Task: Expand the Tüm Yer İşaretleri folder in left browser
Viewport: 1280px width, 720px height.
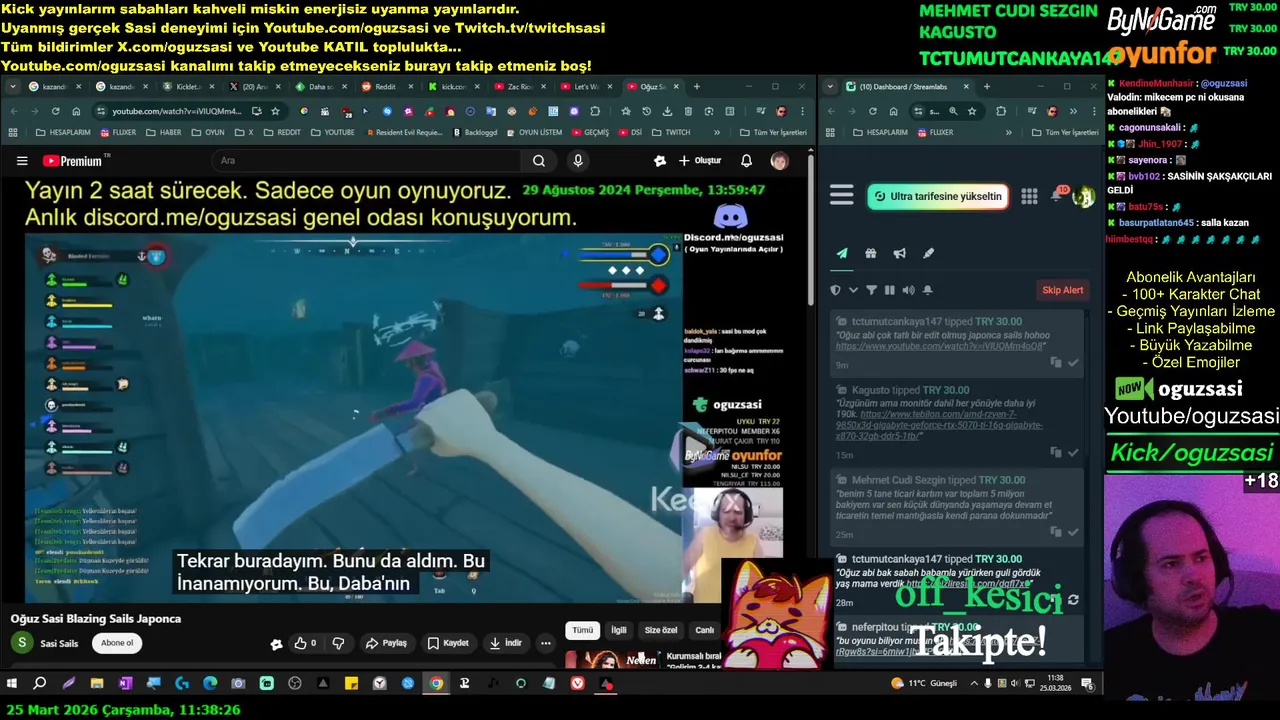Action: click(773, 132)
